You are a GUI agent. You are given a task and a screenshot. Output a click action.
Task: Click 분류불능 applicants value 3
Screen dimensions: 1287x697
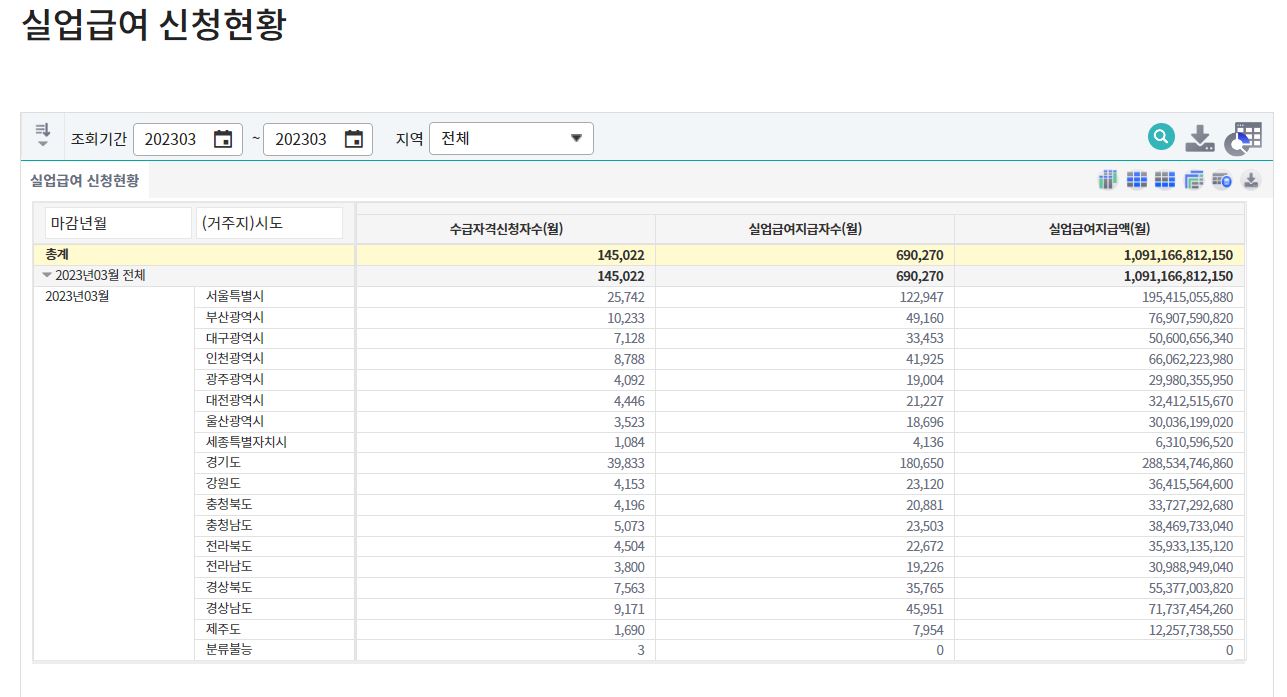[x=641, y=650]
